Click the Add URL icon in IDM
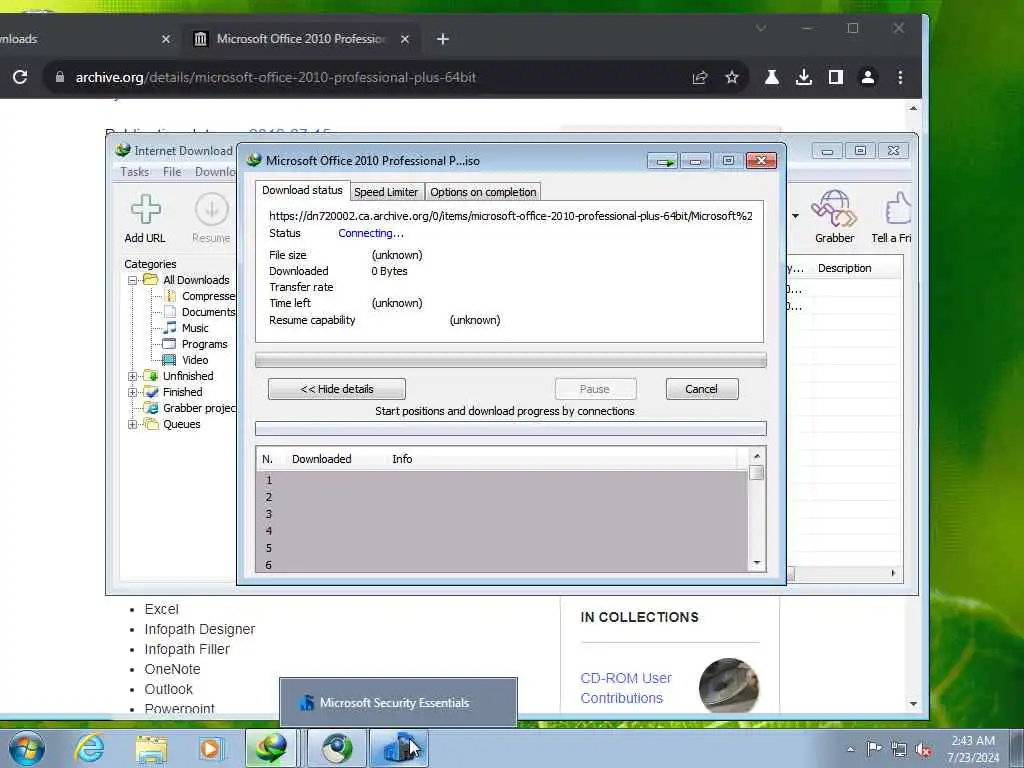The width and height of the screenshot is (1024, 768). (x=145, y=210)
